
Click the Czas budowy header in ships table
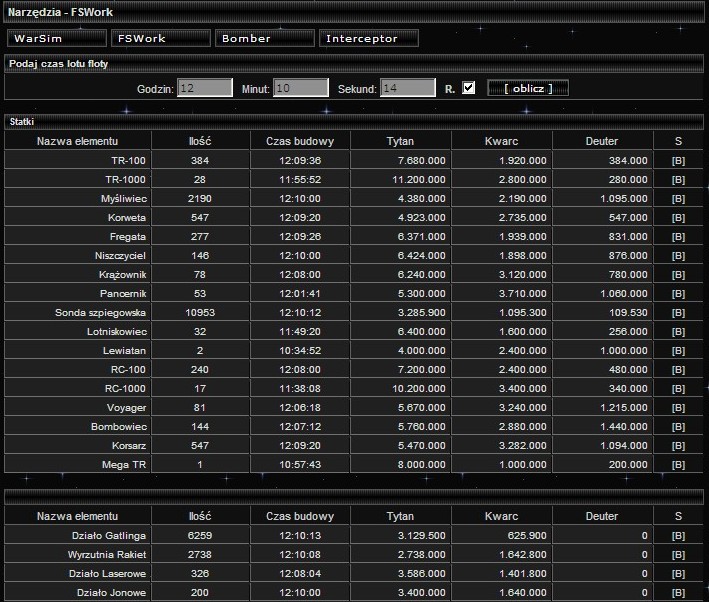point(301,141)
